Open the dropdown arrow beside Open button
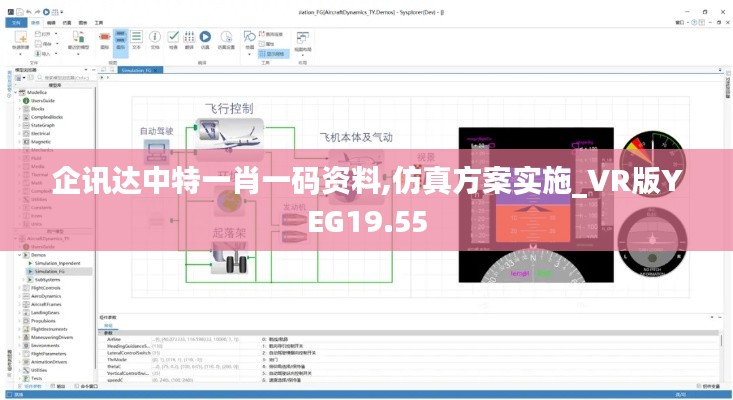This screenshot has height=400, width=733. (x=57, y=34)
